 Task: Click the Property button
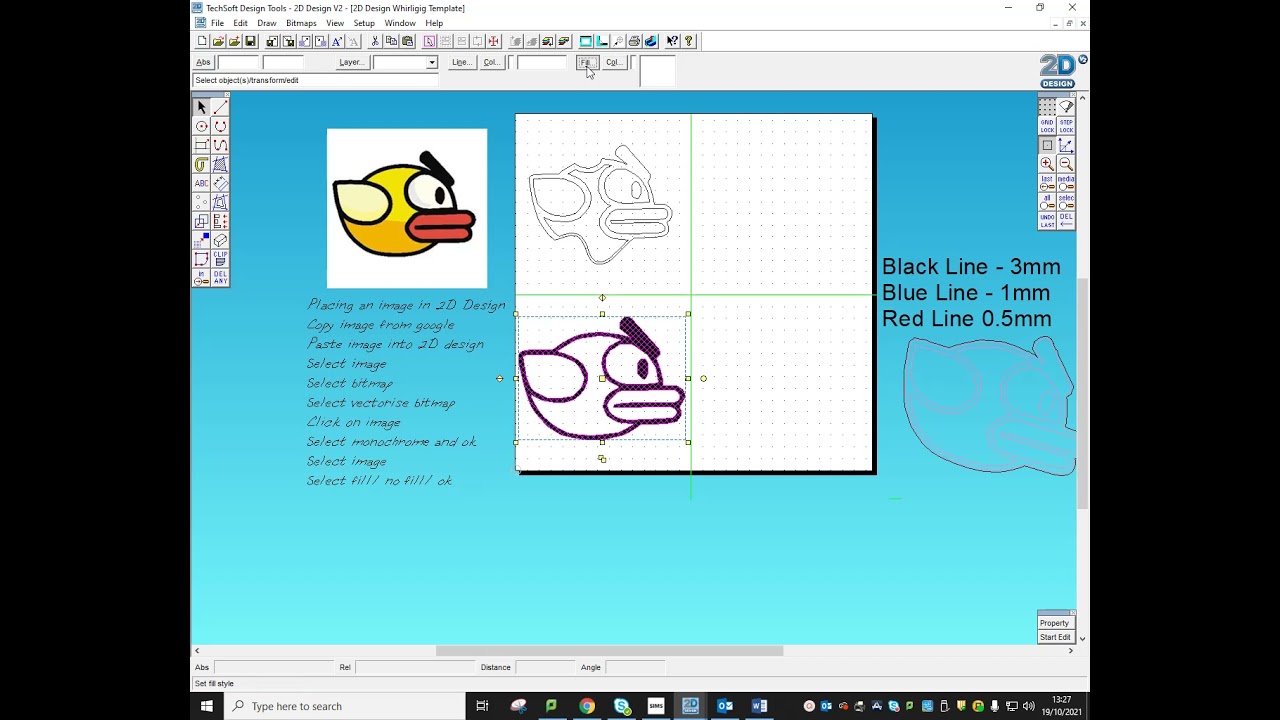click(x=1054, y=623)
